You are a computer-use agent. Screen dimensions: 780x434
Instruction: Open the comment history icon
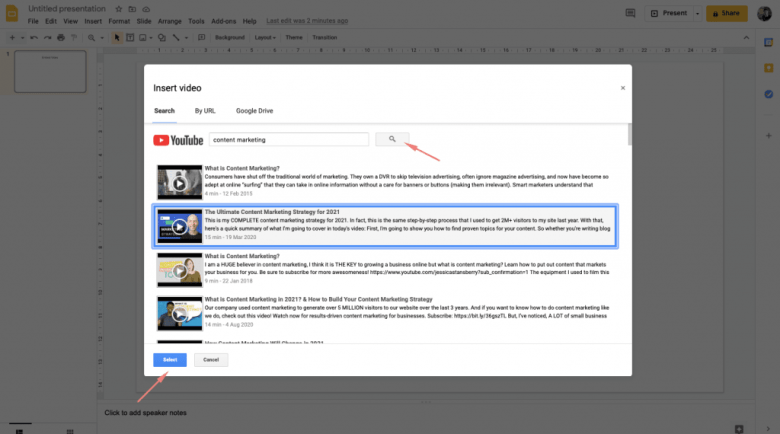point(630,13)
